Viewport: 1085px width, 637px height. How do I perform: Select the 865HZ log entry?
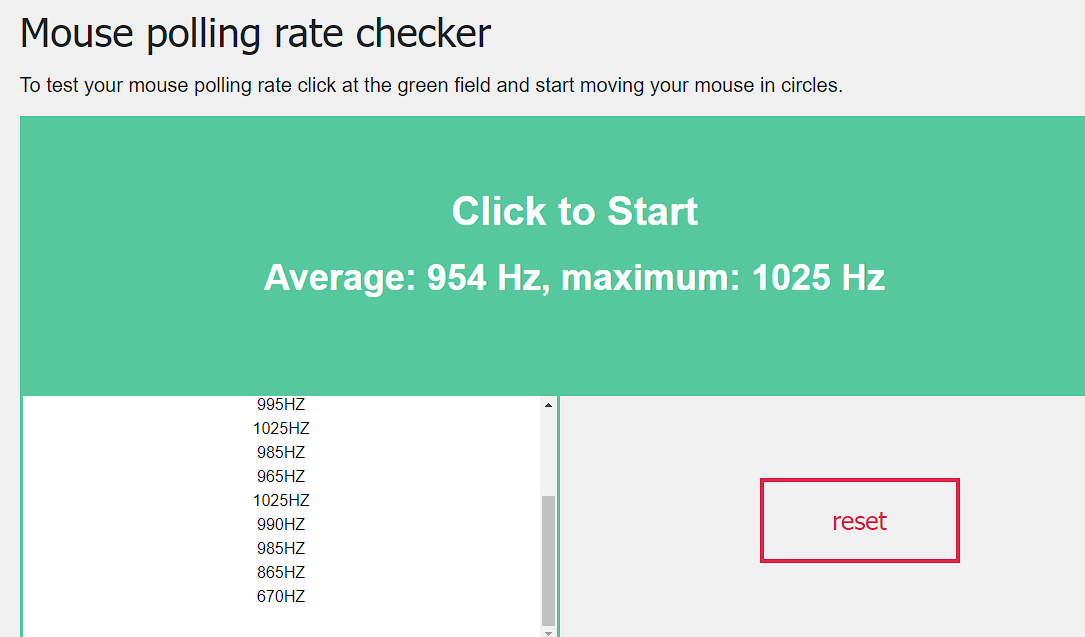tap(281, 572)
